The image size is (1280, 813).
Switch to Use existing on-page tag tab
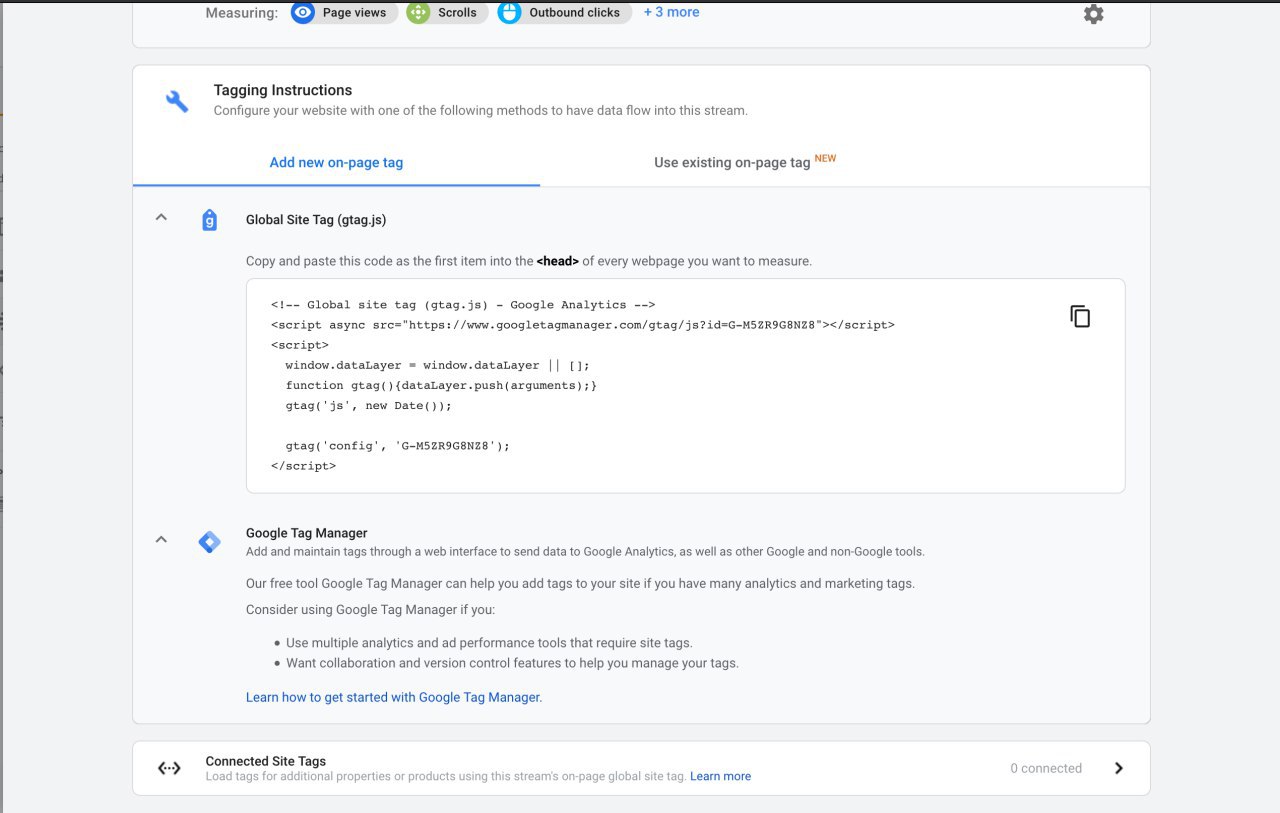coord(745,162)
